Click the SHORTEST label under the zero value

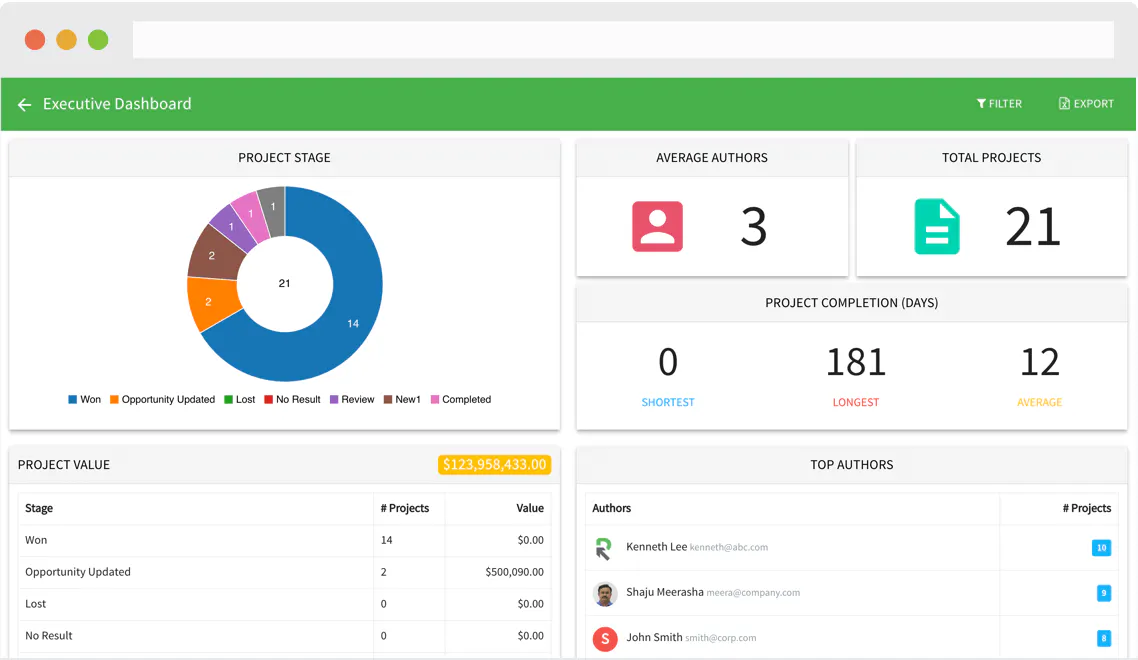pos(668,402)
